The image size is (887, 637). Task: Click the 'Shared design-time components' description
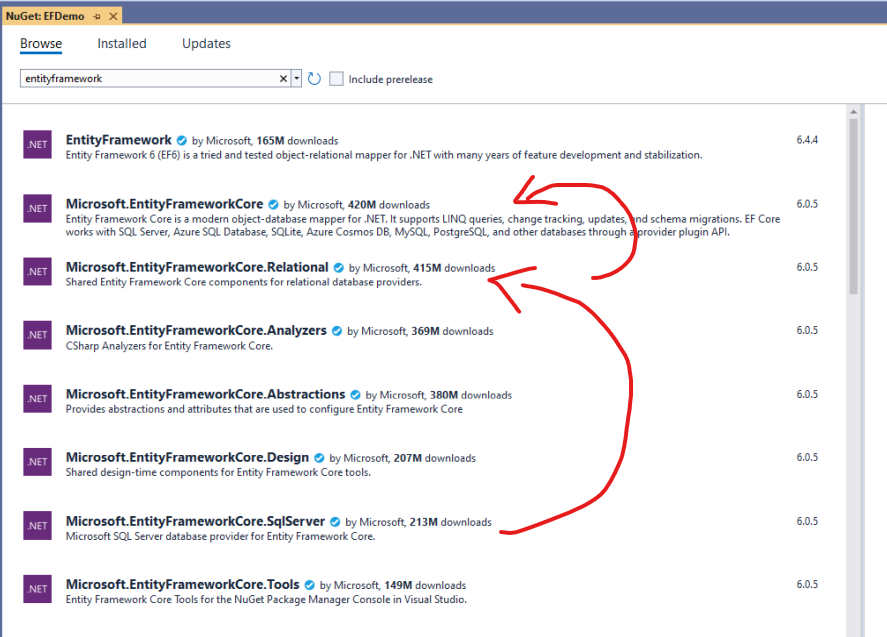[218, 472]
